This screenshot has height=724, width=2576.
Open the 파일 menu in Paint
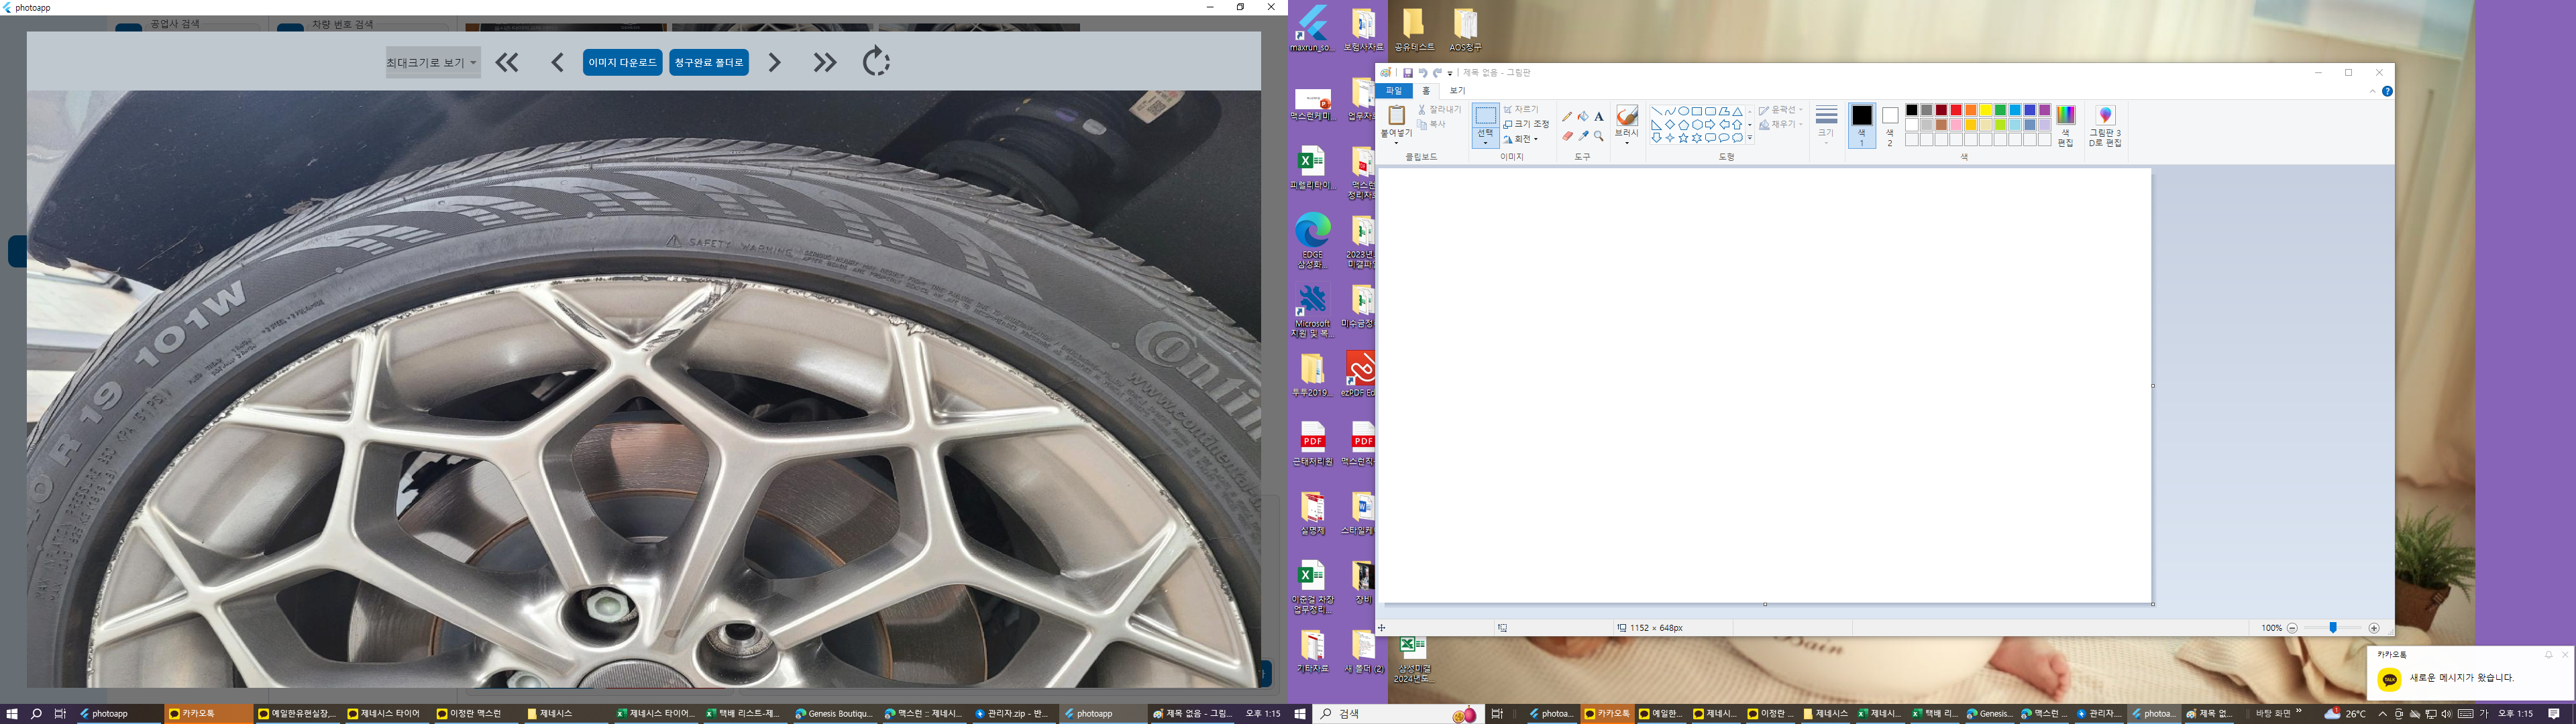1393,91
